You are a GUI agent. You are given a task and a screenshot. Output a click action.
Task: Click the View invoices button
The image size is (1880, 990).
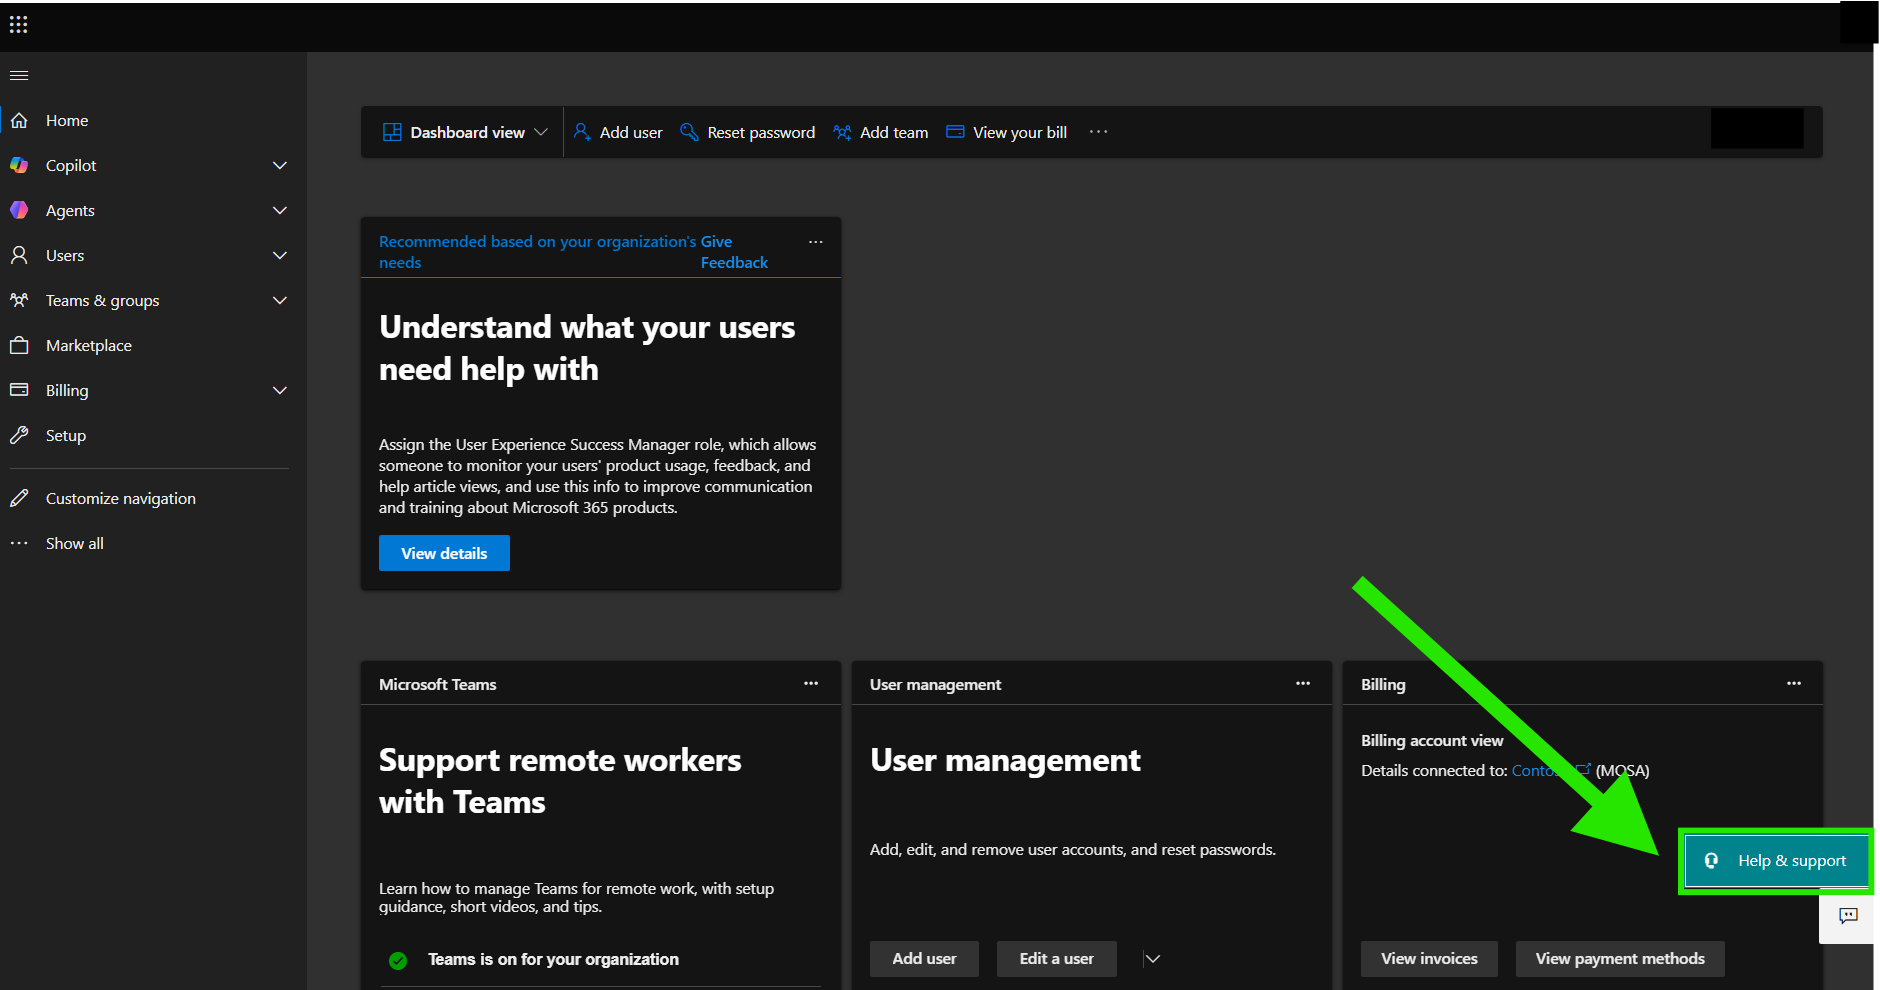[x=1429, y=959]
